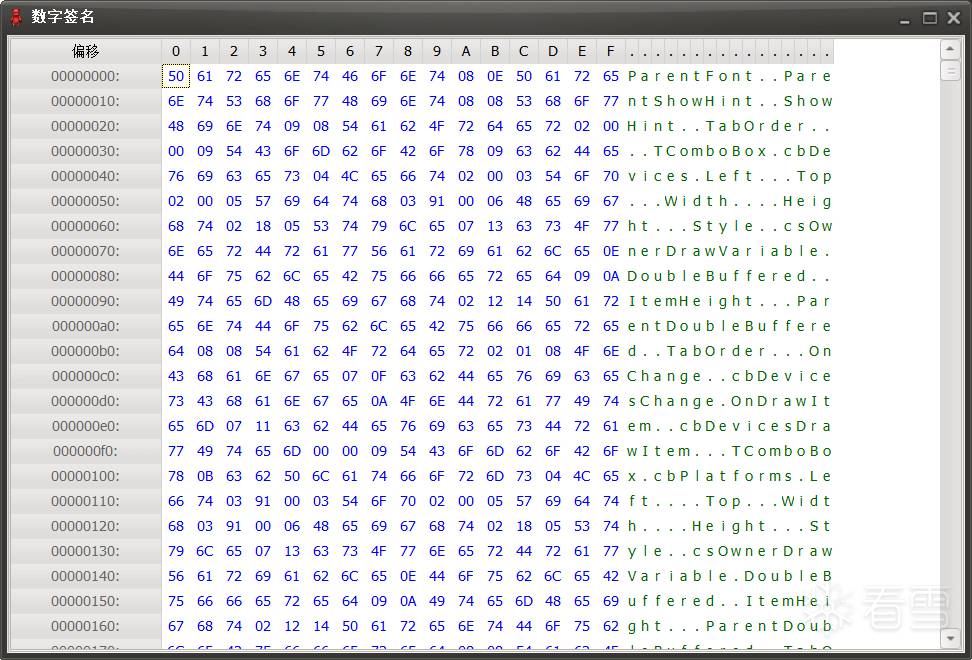Click the 偏移 column header
972x660 pixels.
point(86,51)
